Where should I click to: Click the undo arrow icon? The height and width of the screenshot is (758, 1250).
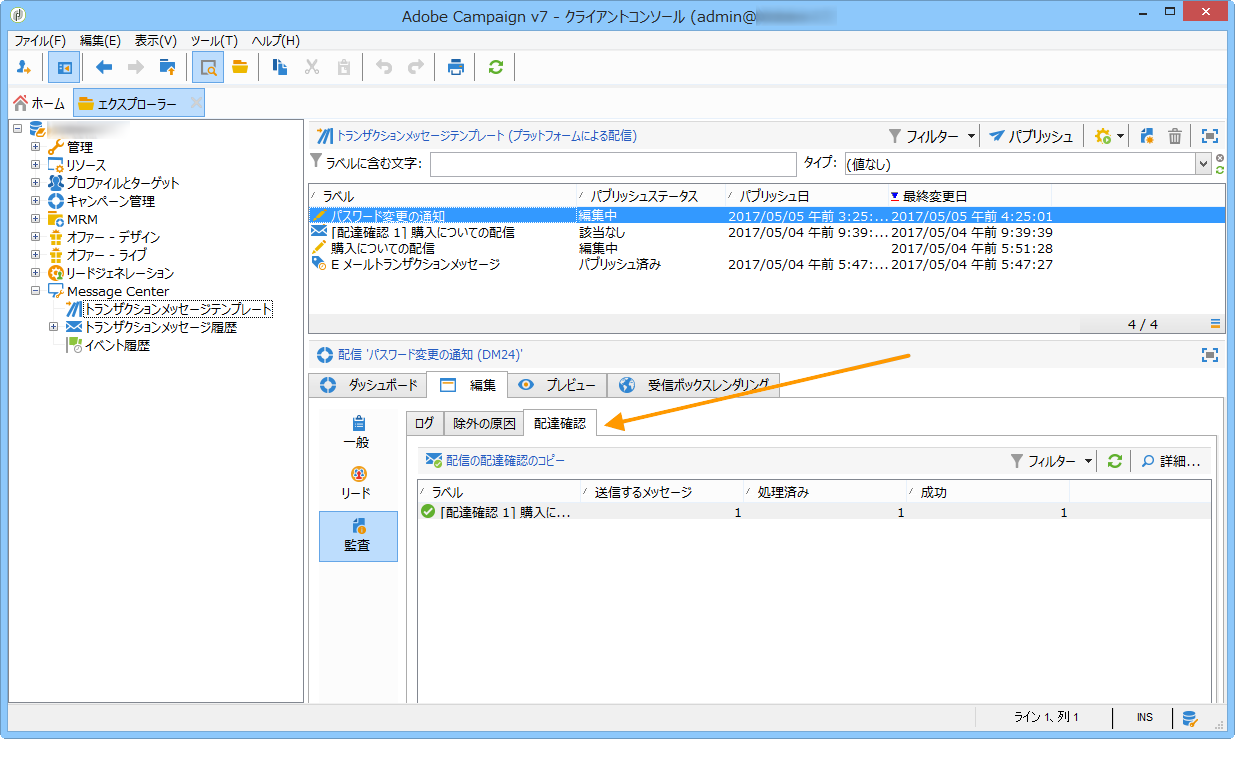[x=384, y=67]
